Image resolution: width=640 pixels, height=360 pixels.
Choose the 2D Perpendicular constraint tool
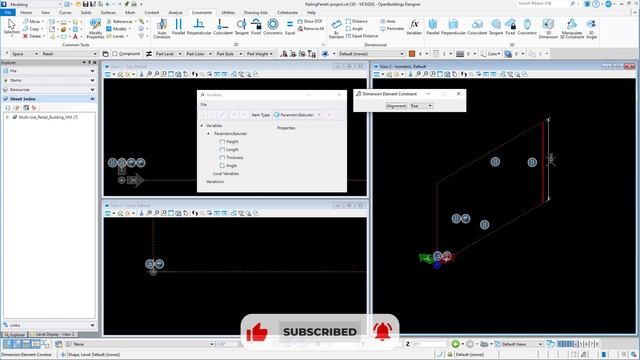click(199, 27)
